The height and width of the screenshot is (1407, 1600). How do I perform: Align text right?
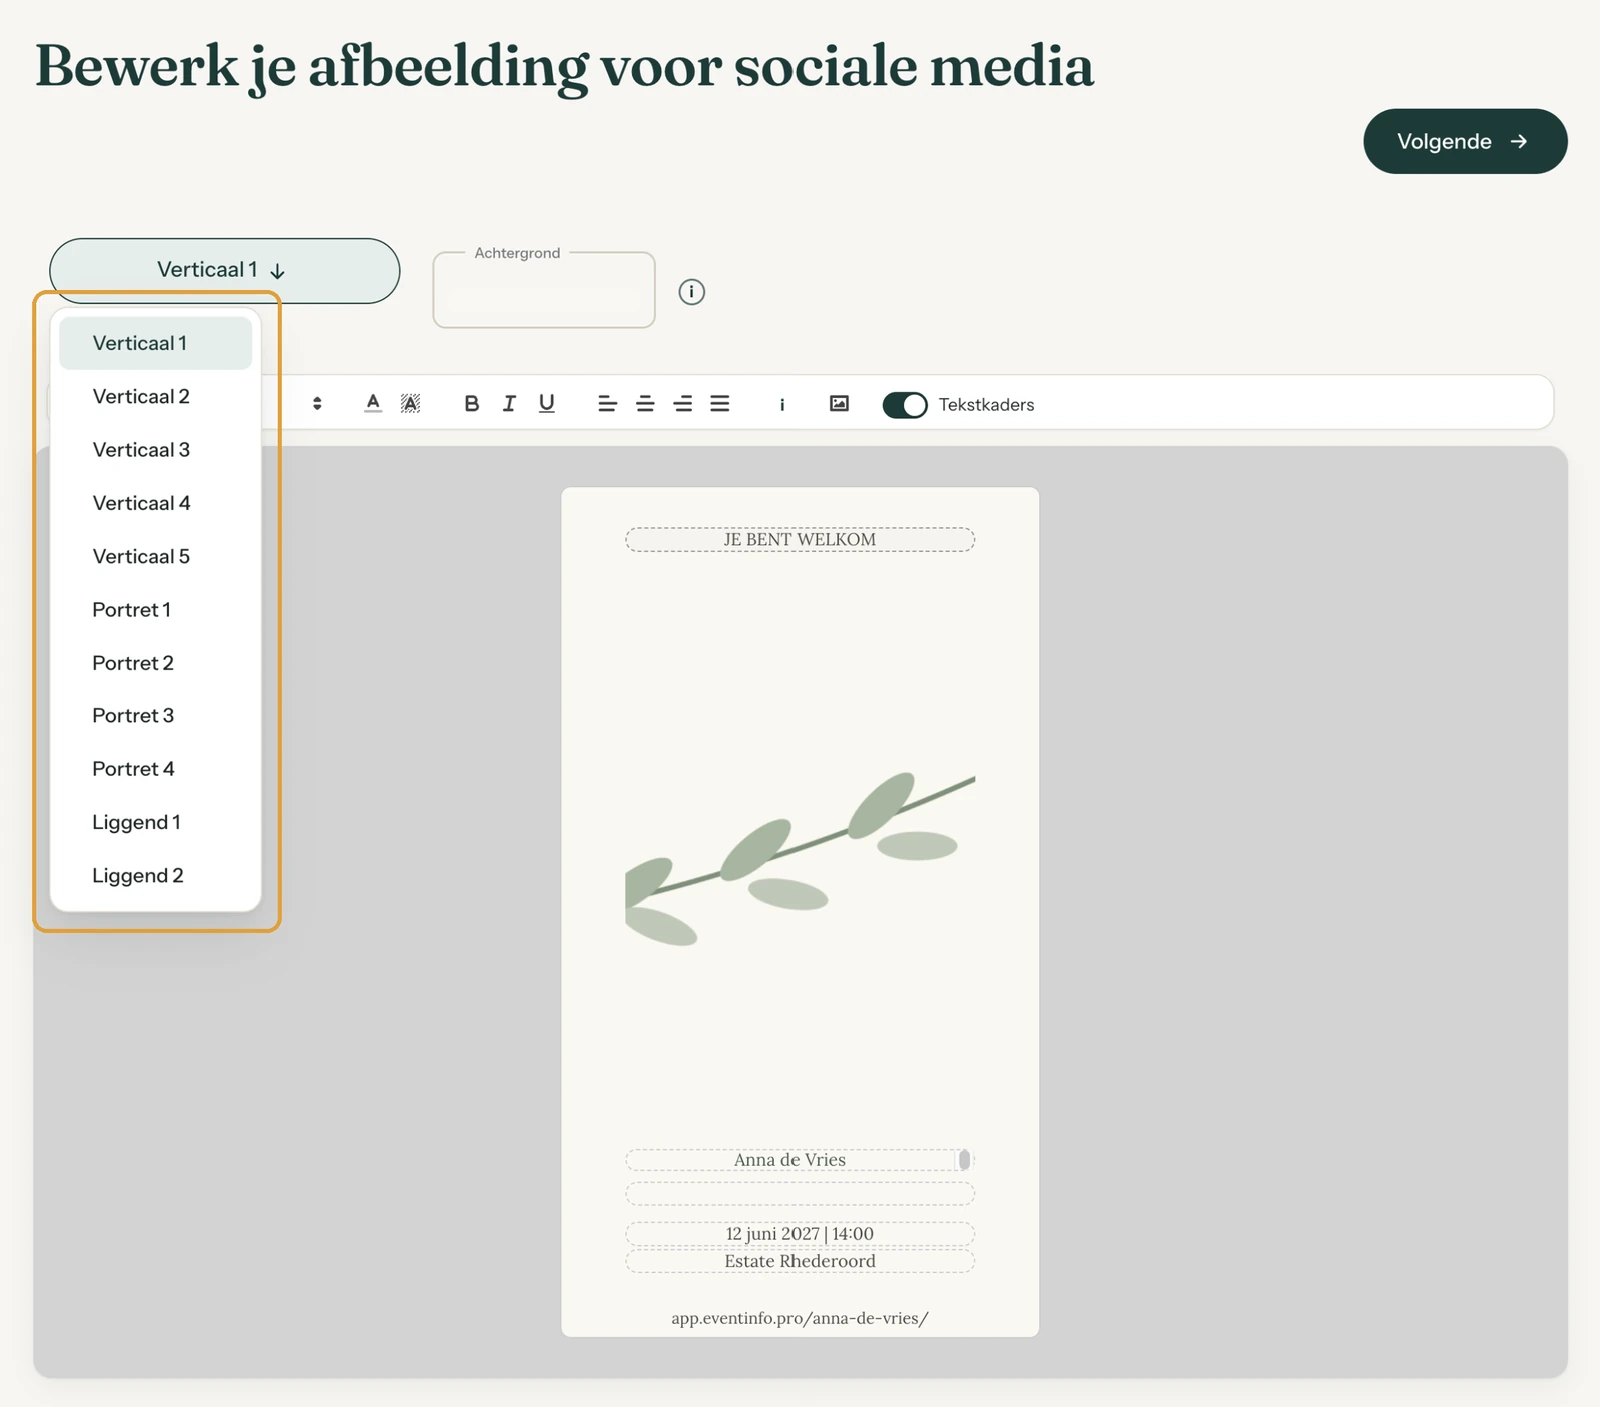683,404
